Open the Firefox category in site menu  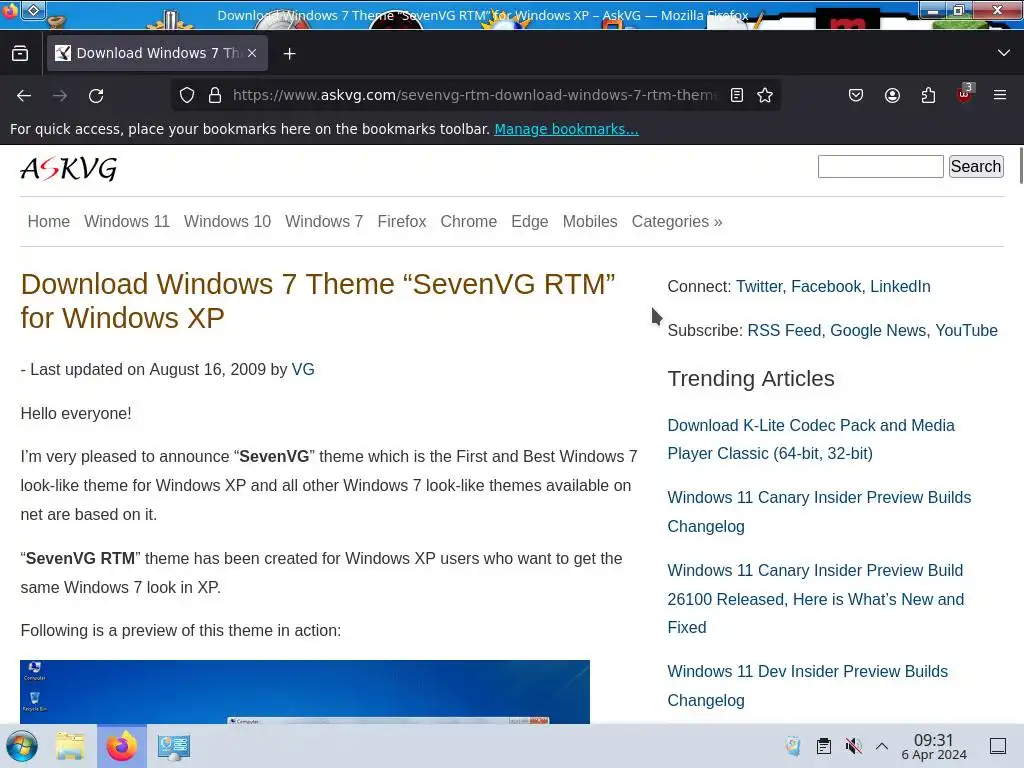tap(402, 221)
